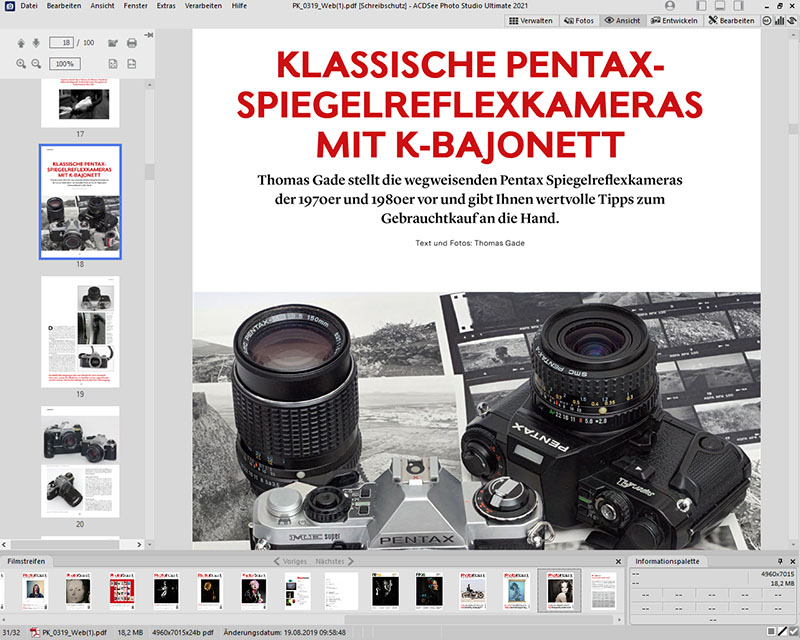The height and width of the screenshot is (640, 800).
Task: Click the fit page icon
Action: [112, 64]
